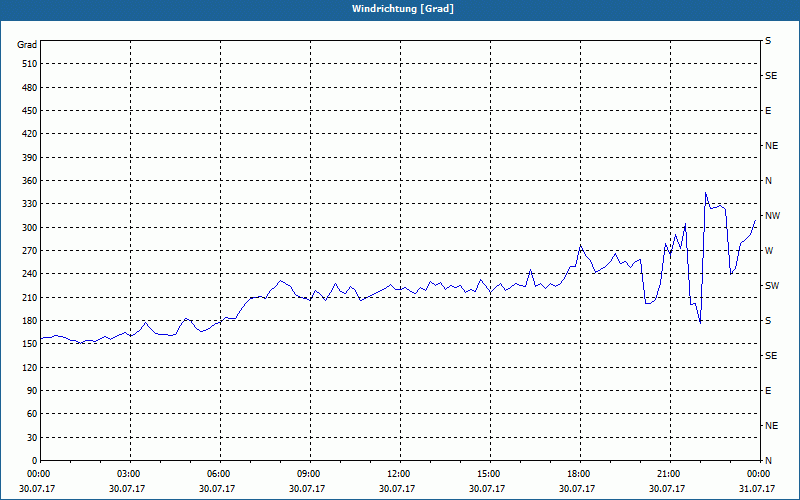Click the 150 axis value
This screenshot has height=500, width=800.
[30, 344]
